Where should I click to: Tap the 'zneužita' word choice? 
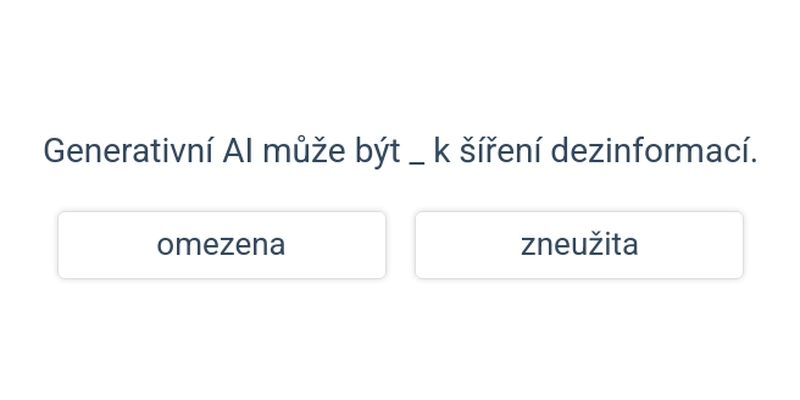pos(579,245)
